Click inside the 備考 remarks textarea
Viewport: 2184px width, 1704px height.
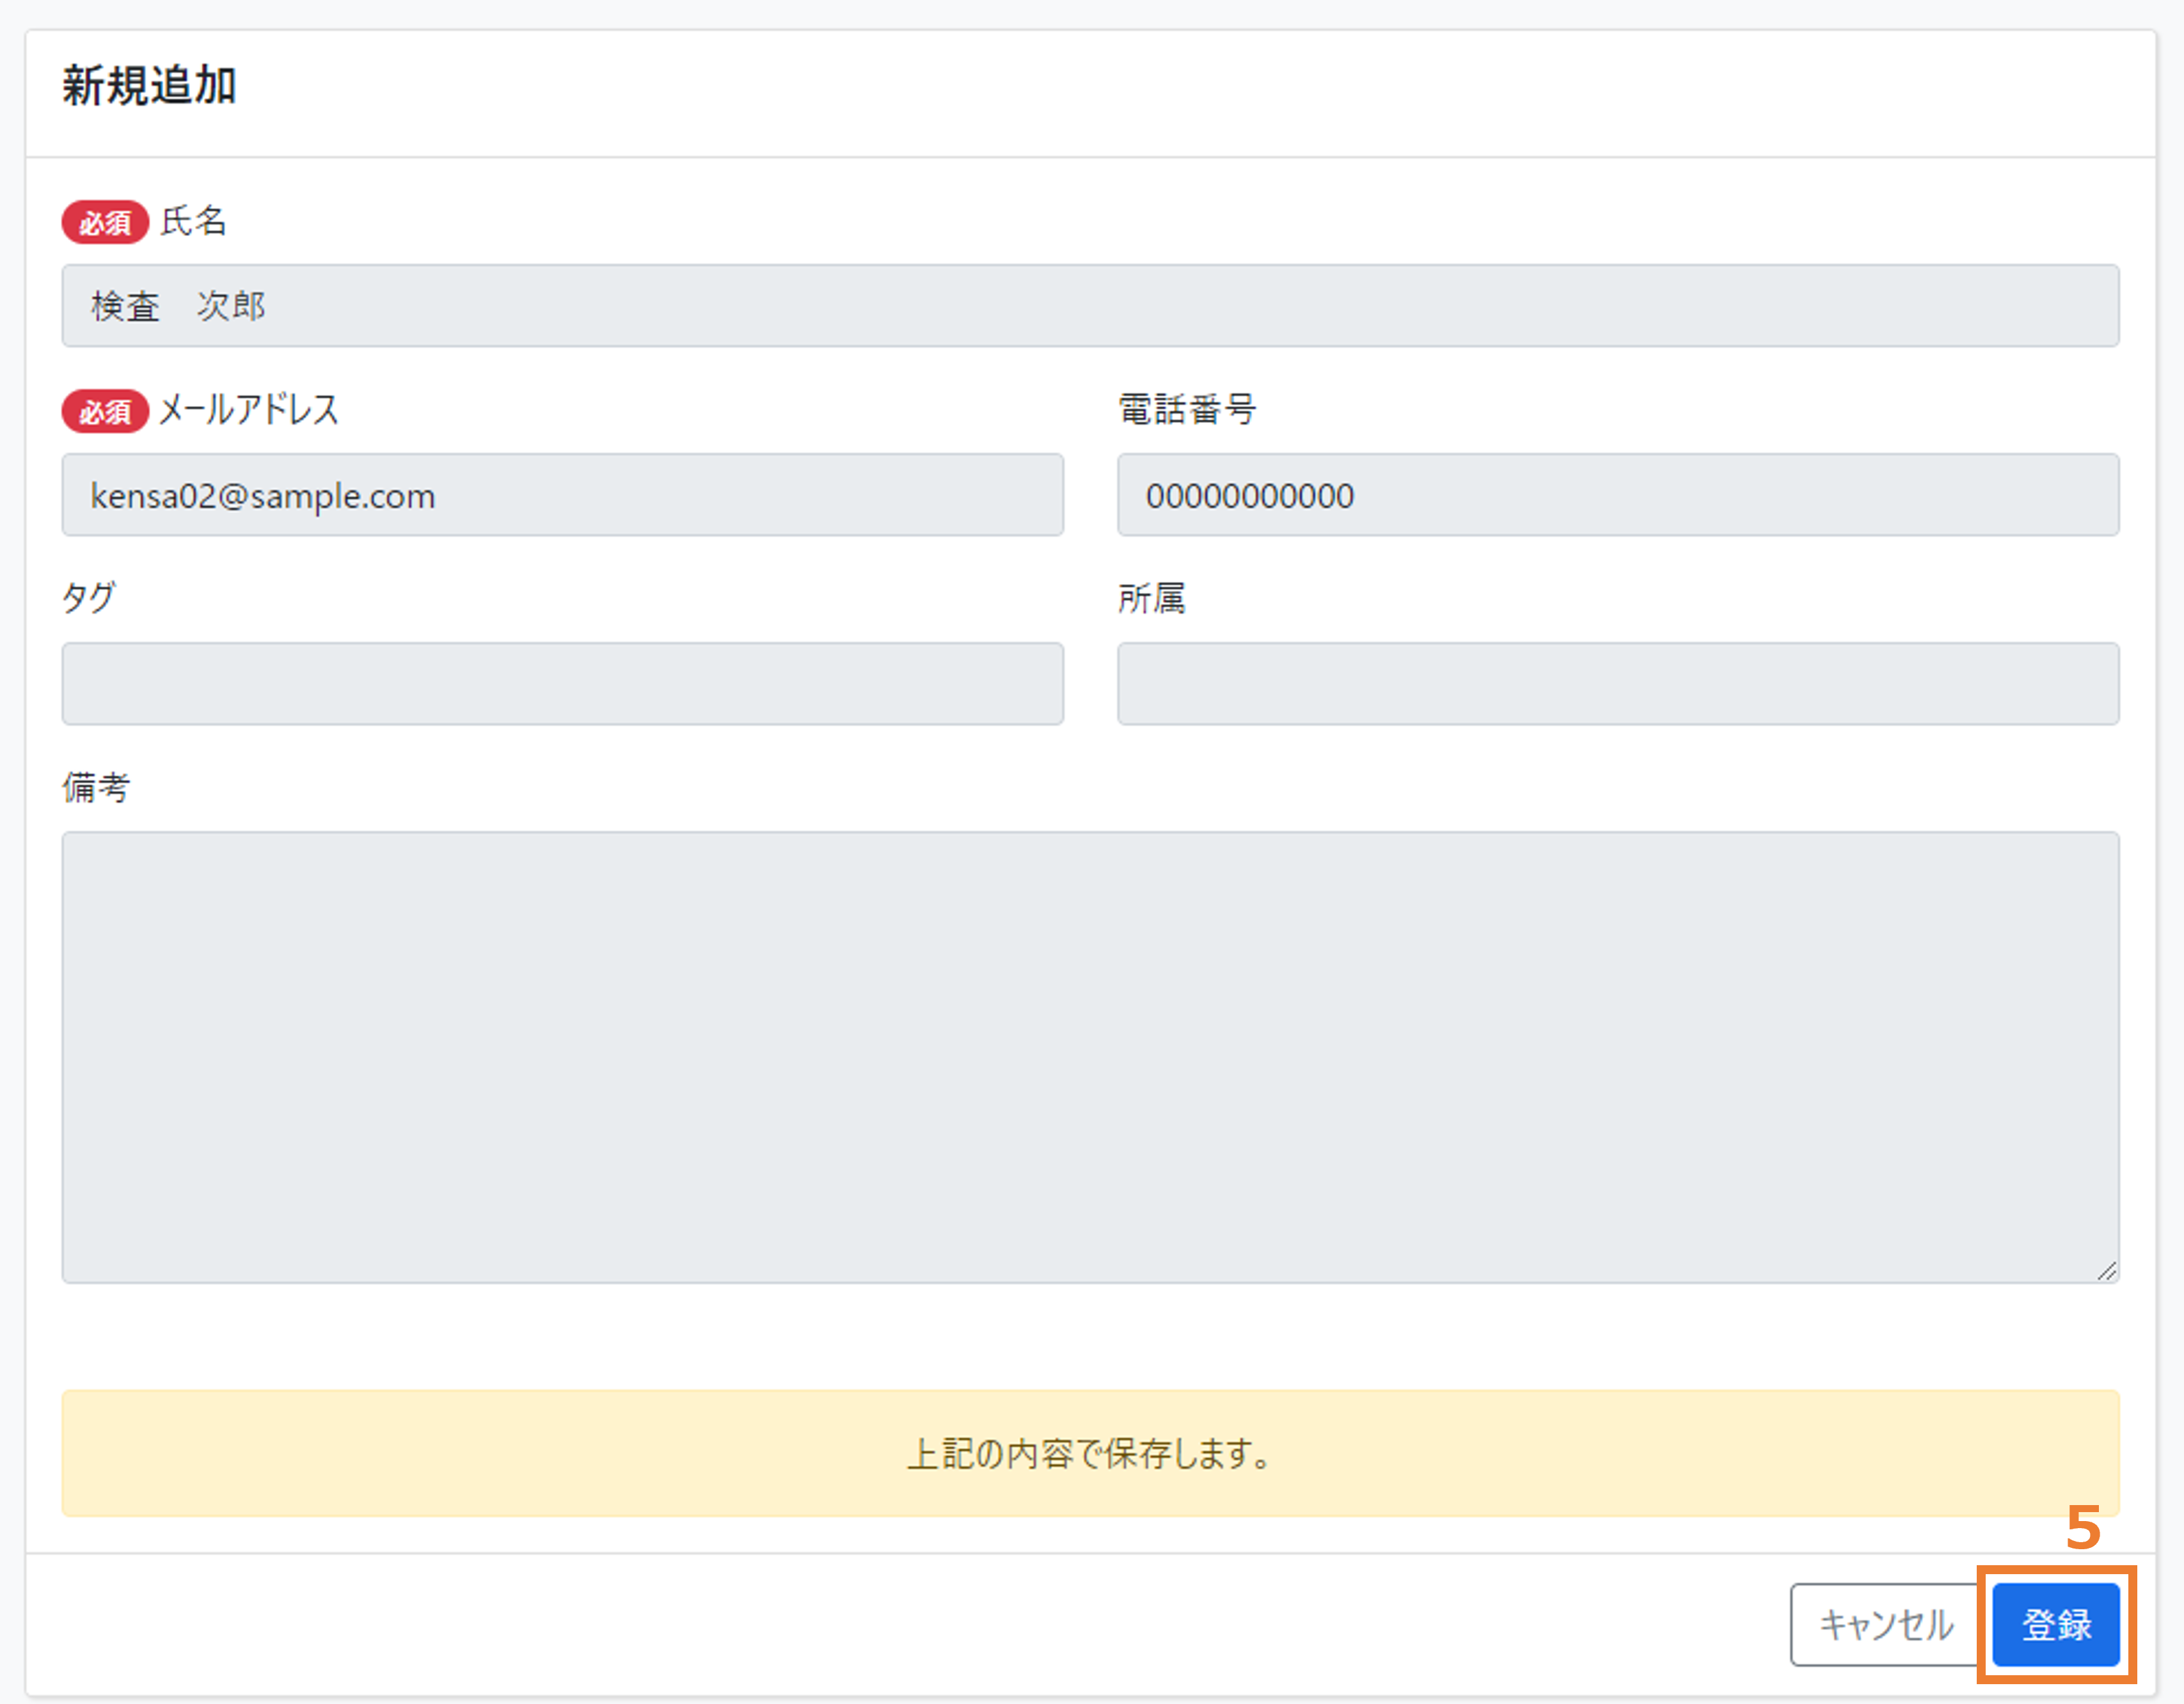pos(1090,1057)
